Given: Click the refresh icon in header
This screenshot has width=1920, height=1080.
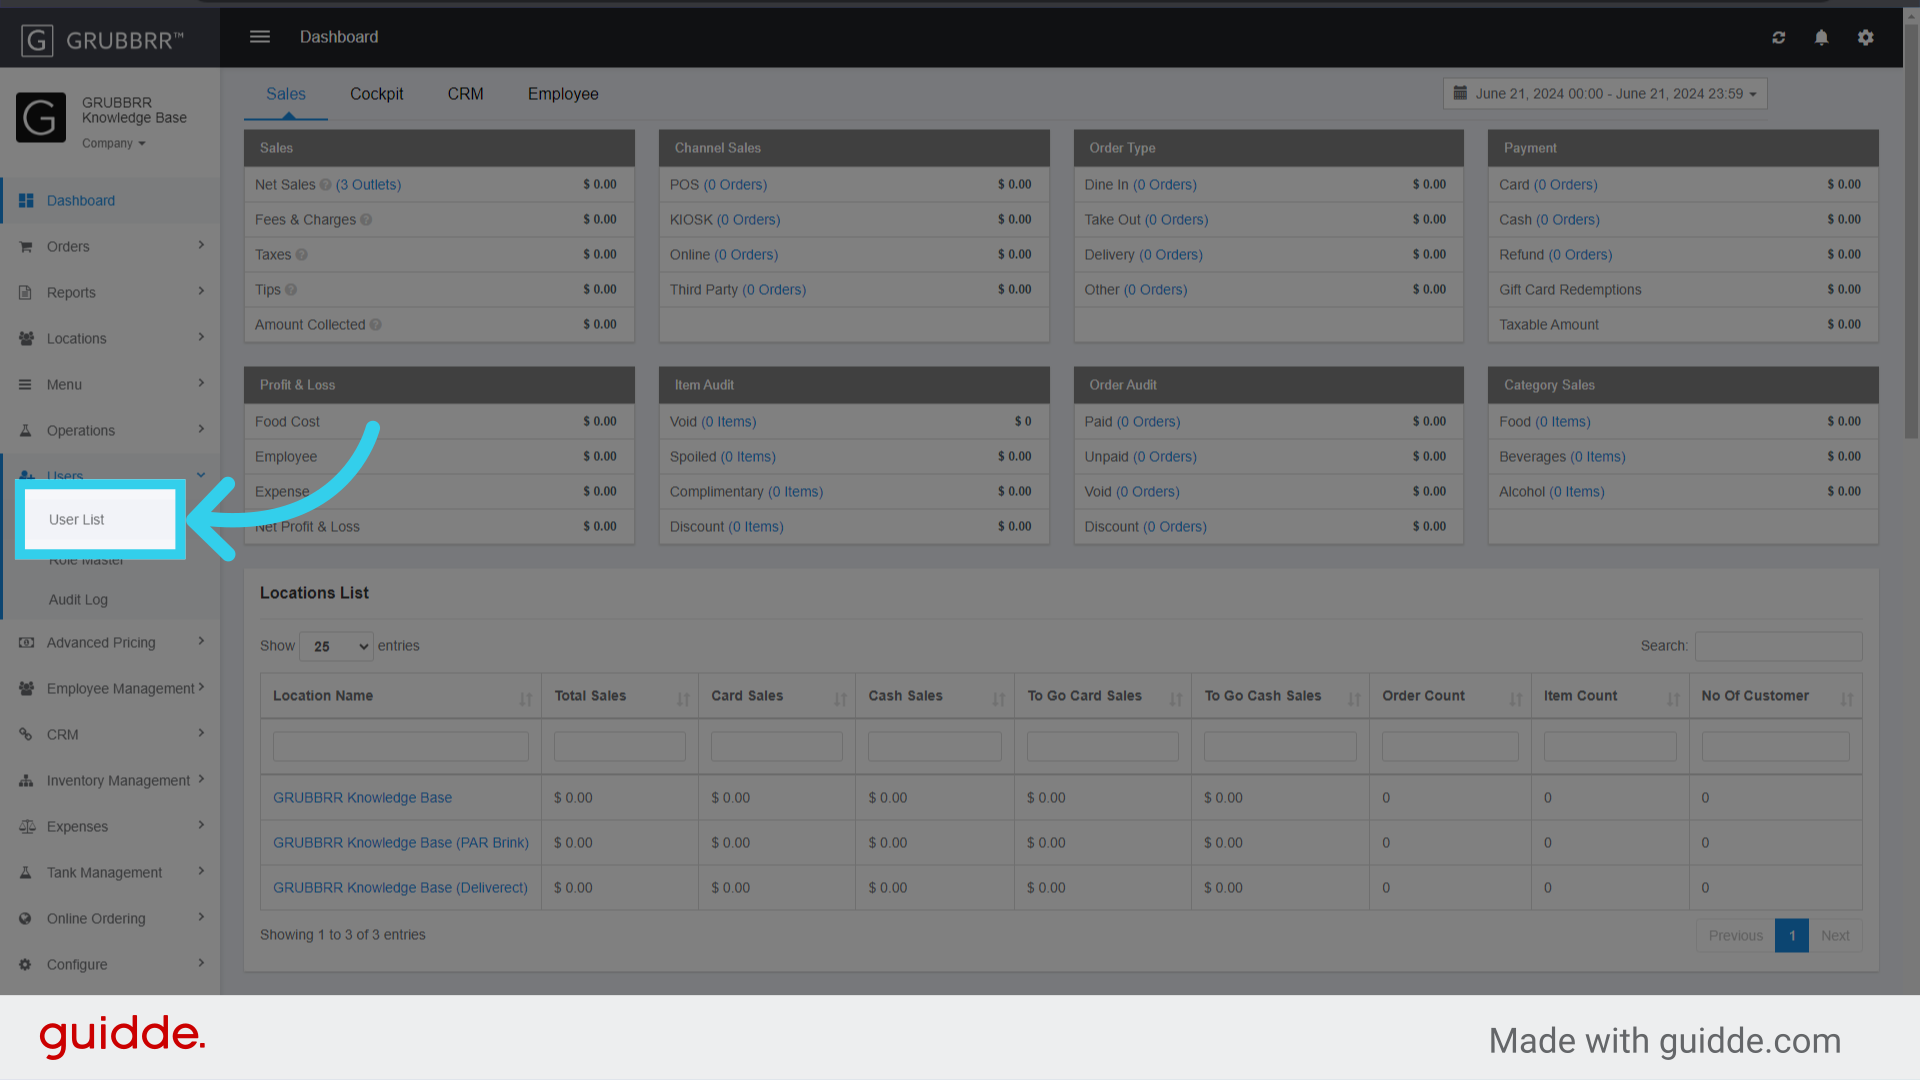Looking at the screenshot, I should pos(1779,37).
